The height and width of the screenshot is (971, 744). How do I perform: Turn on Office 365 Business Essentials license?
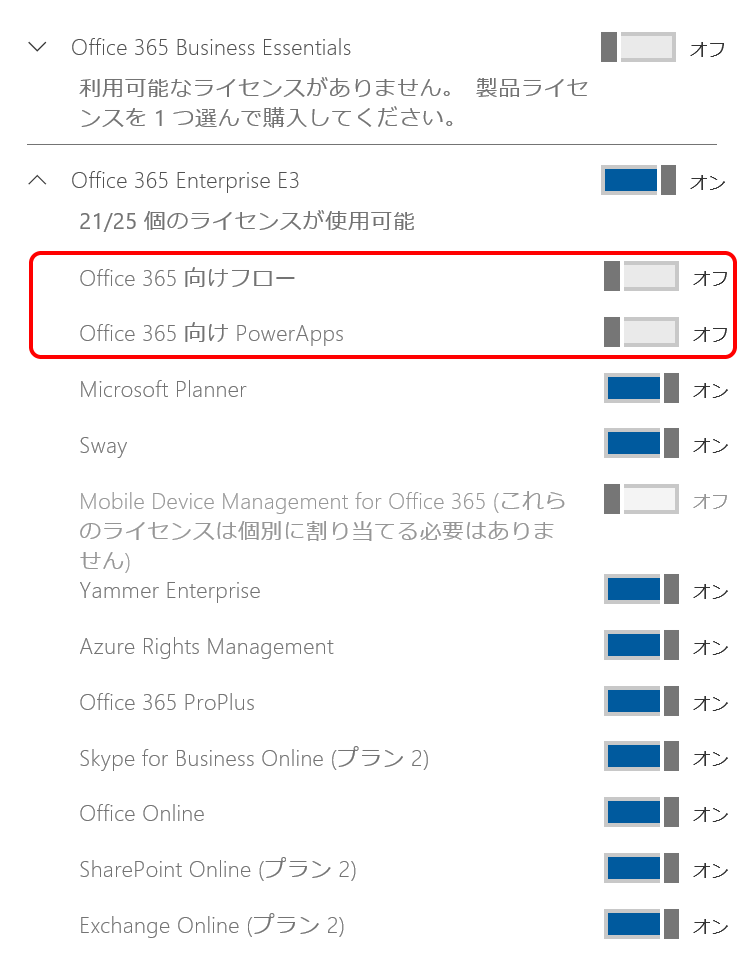pos(638,48)
